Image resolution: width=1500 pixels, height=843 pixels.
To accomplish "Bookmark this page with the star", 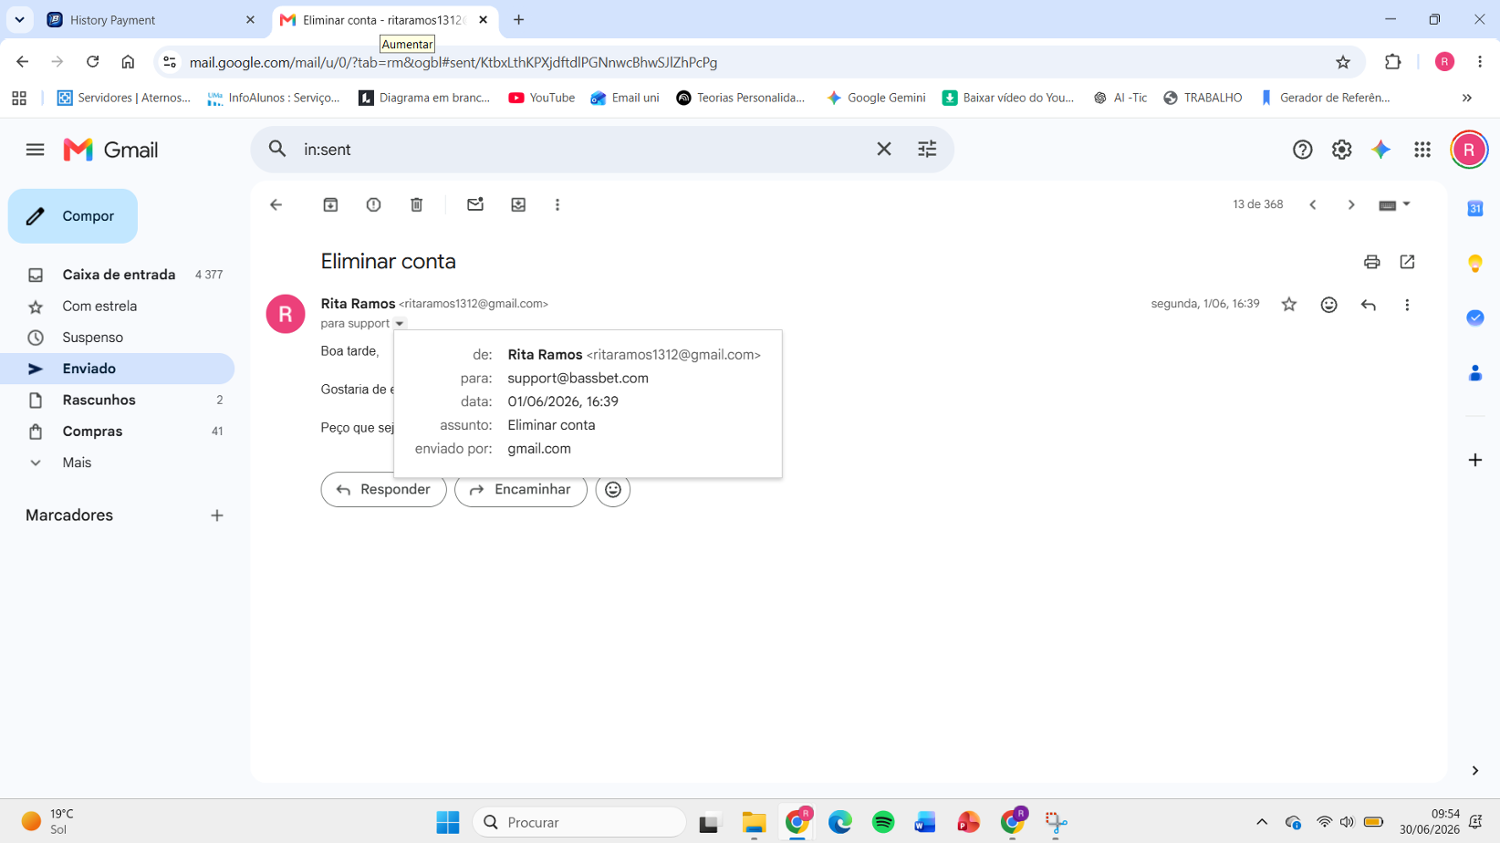I will (1343, 62).
